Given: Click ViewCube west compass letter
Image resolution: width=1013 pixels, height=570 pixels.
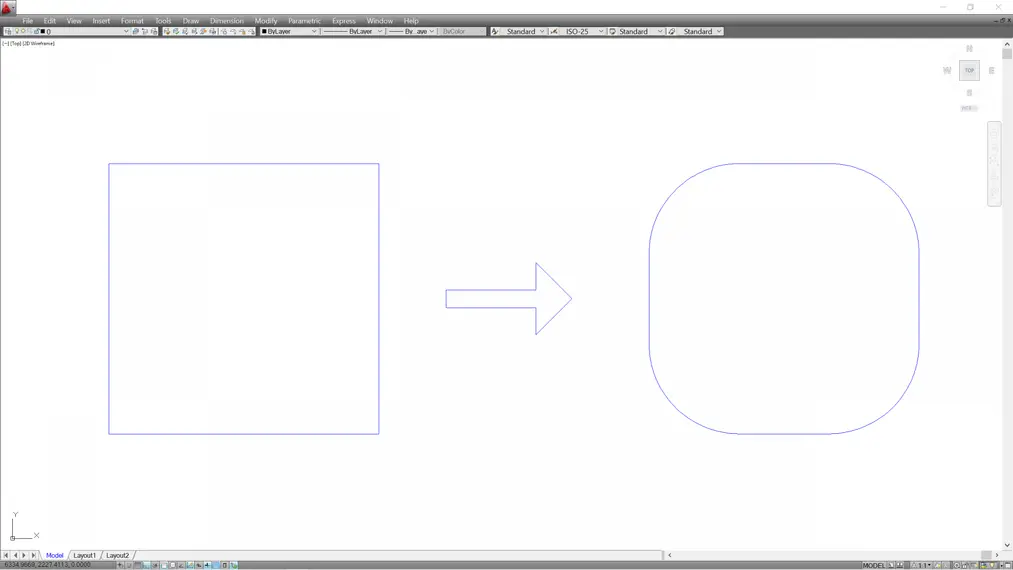Looking at the screenshot, I should tap(947, 70).
